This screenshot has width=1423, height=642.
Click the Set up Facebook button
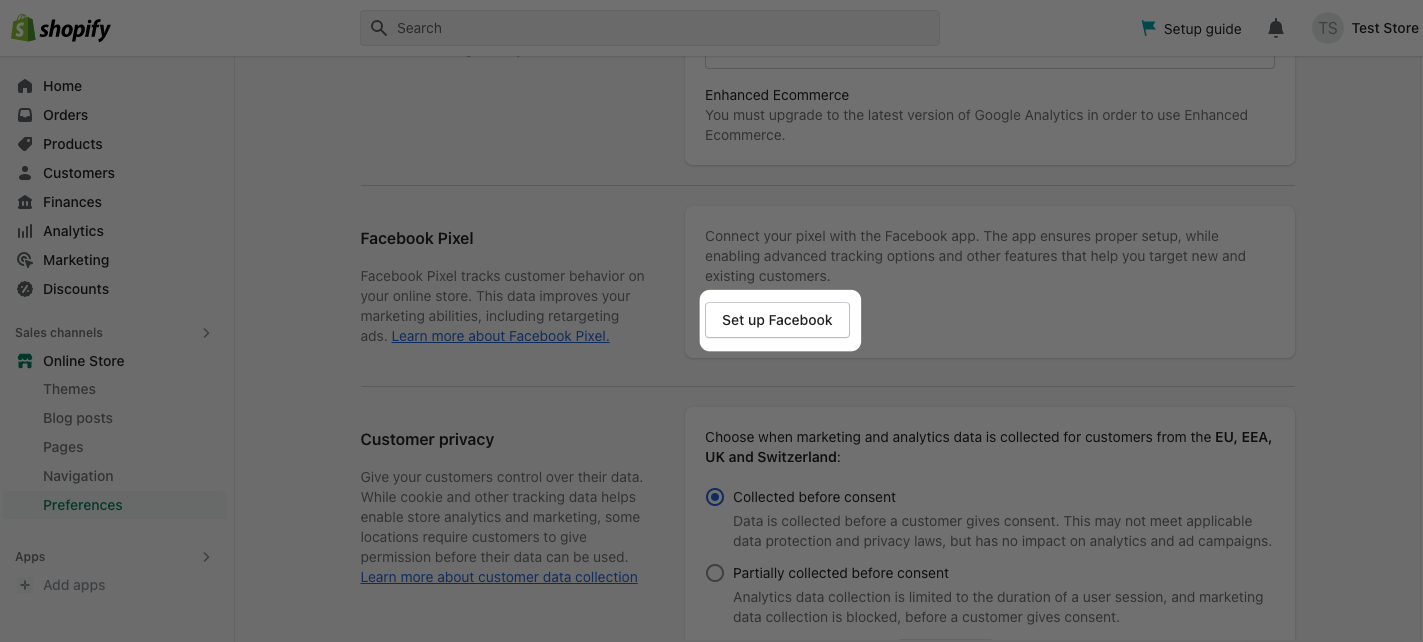[777, 320]
